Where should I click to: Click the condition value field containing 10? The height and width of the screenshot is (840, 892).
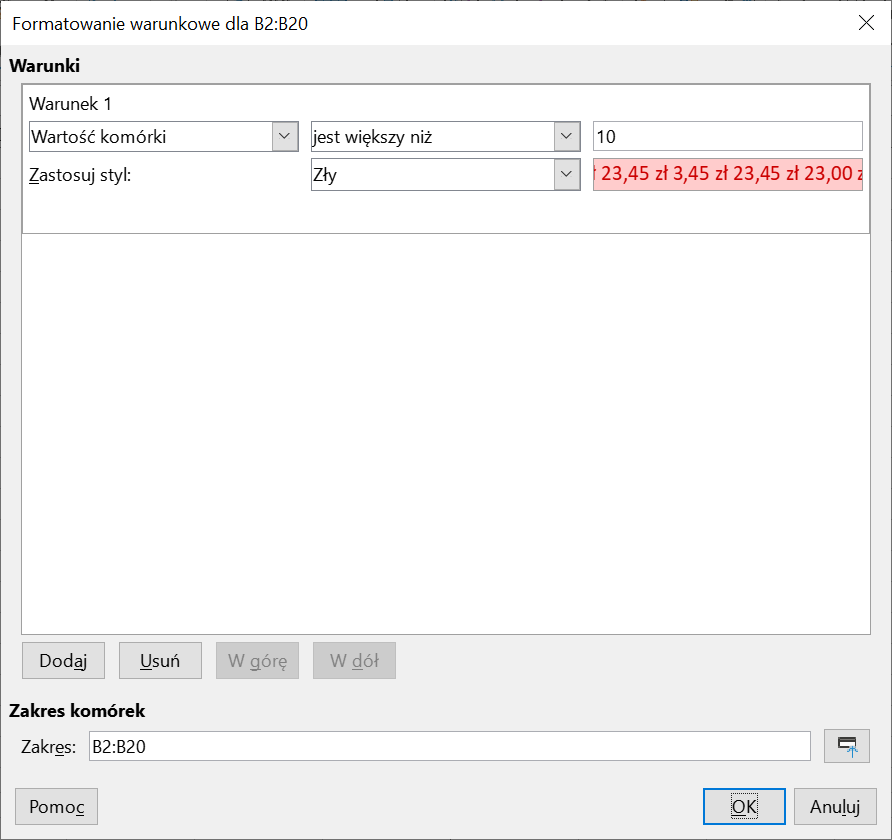[727, 137]
